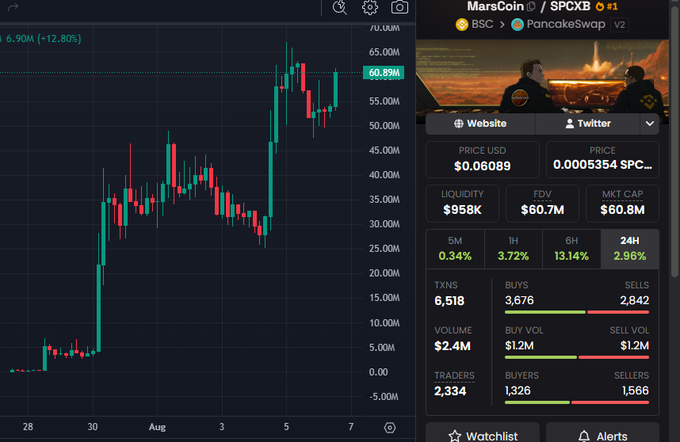Image resolution: width=680 pixels, height=442 pixels.
Task: Add pair to Watchlist
Action: coord(483,434)
